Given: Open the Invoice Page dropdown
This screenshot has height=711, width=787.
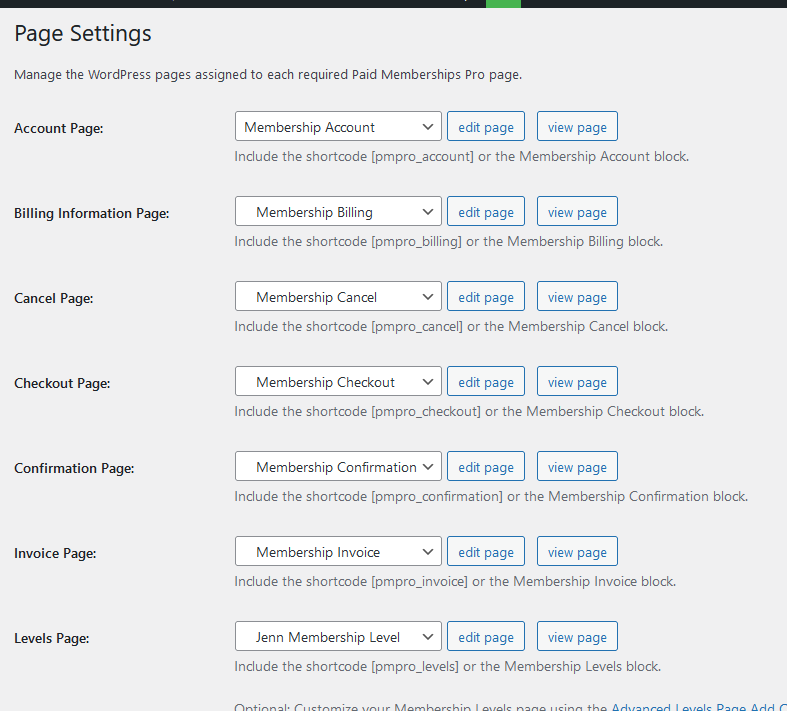Looking at the screenshot, I should click(338, 551).
